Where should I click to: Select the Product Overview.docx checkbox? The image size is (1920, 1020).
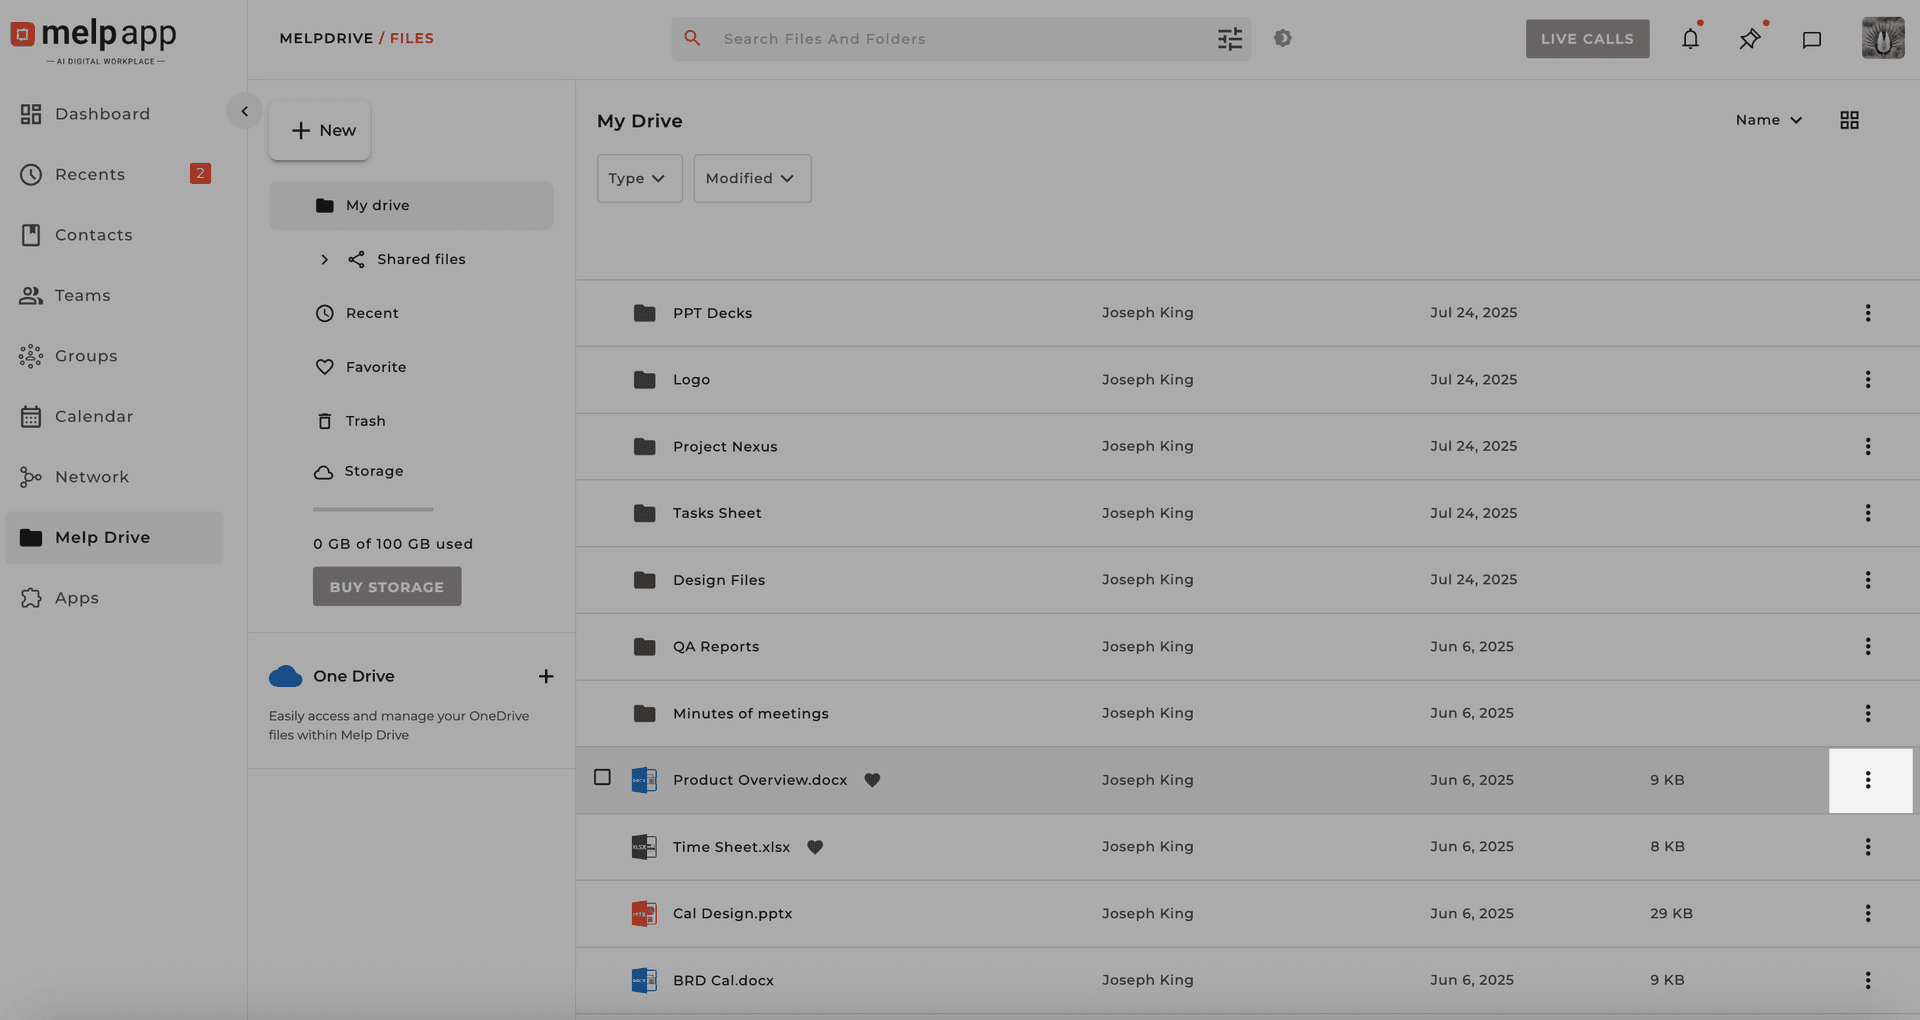click(602, 776)
